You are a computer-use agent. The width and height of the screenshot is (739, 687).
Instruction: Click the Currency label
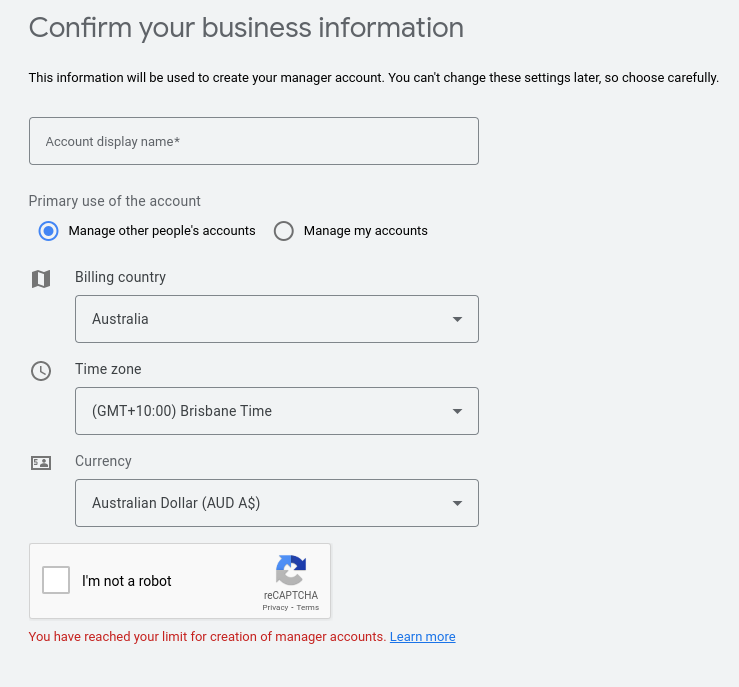[103, 461]
